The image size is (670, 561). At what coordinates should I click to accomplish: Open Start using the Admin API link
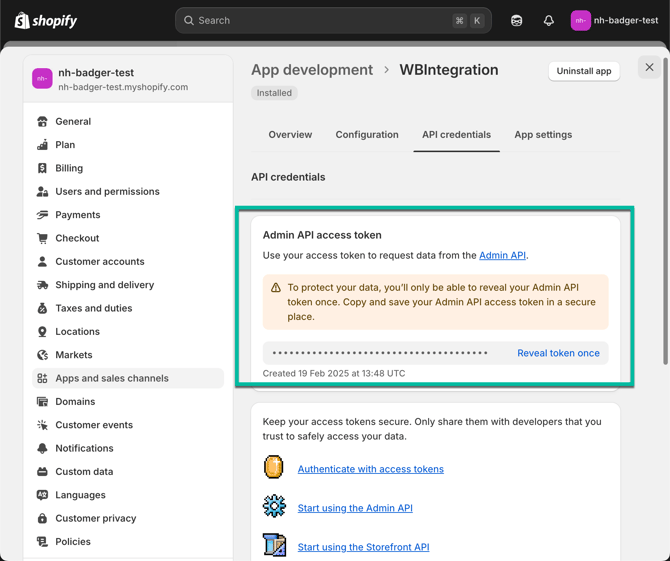click(355, 508)
